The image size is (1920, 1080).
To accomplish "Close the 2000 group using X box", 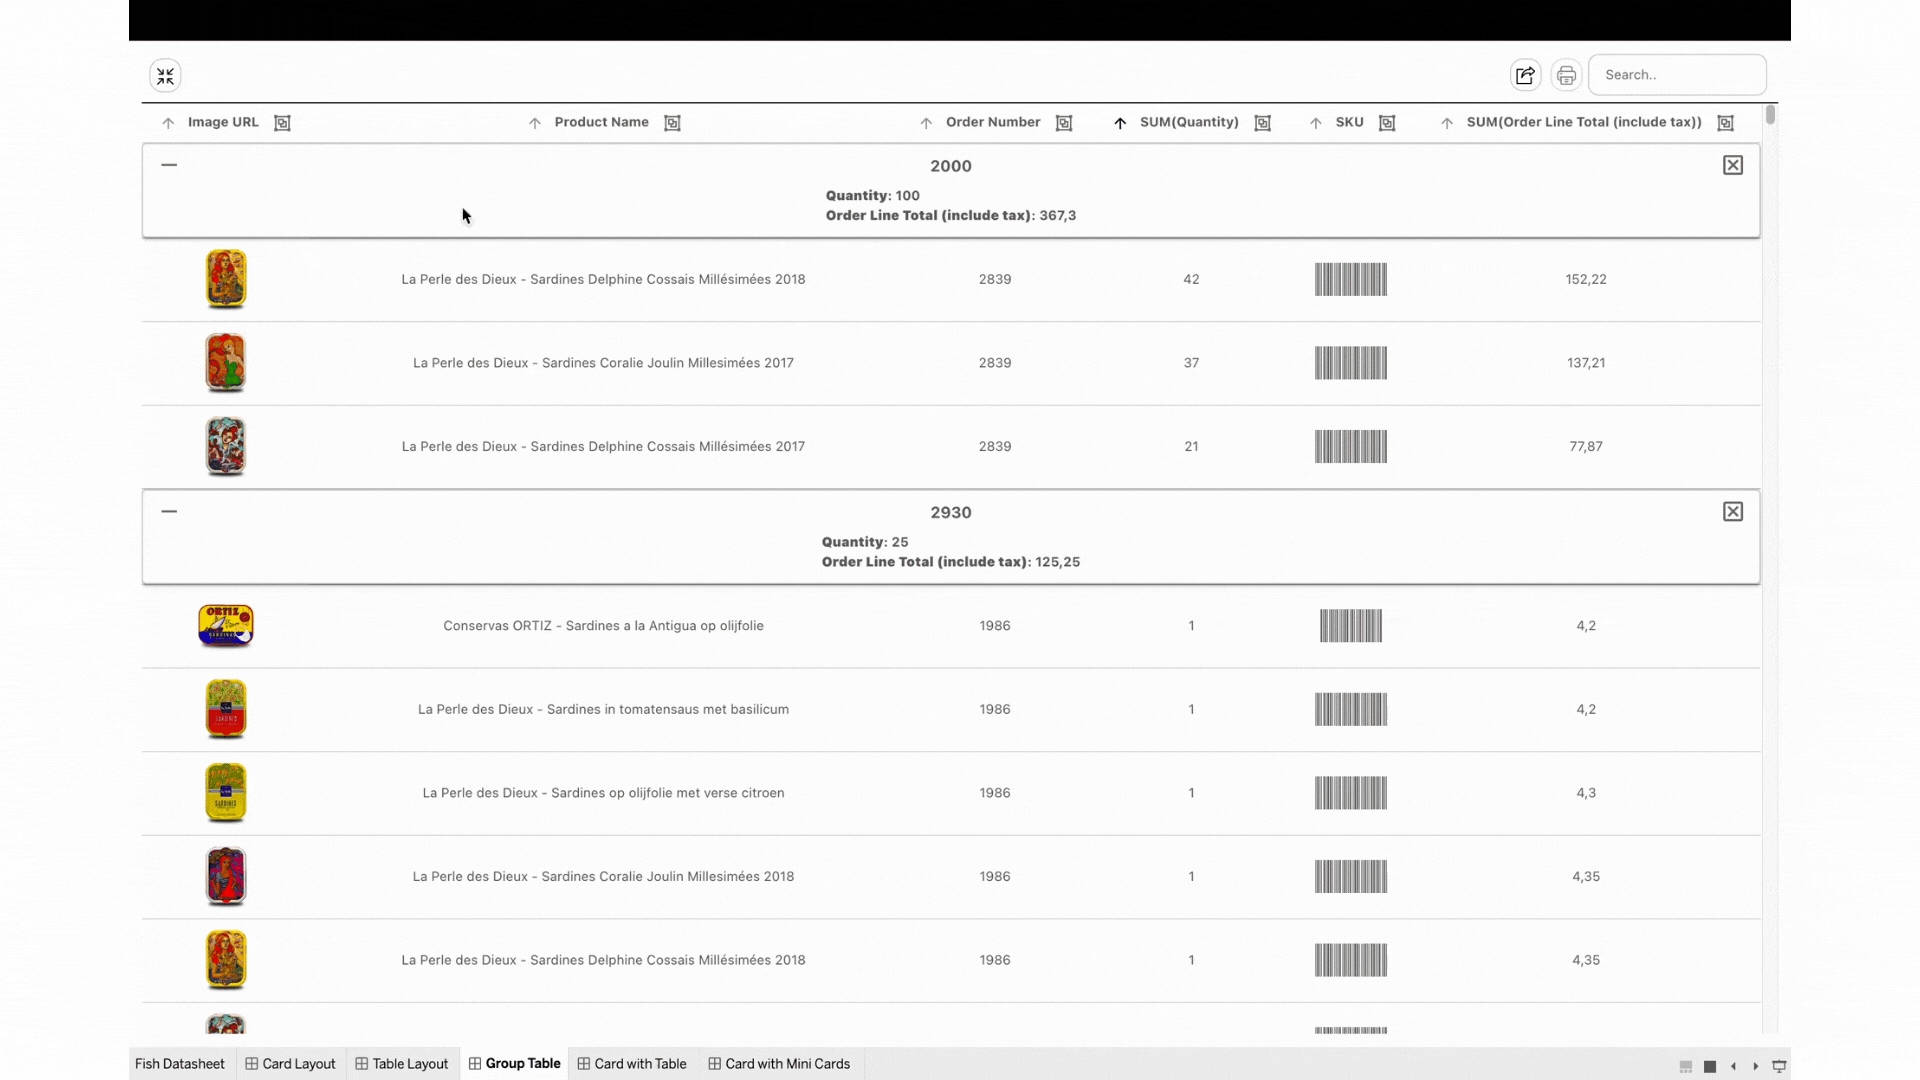I will pyautogui.click(x=1733, y=165).
